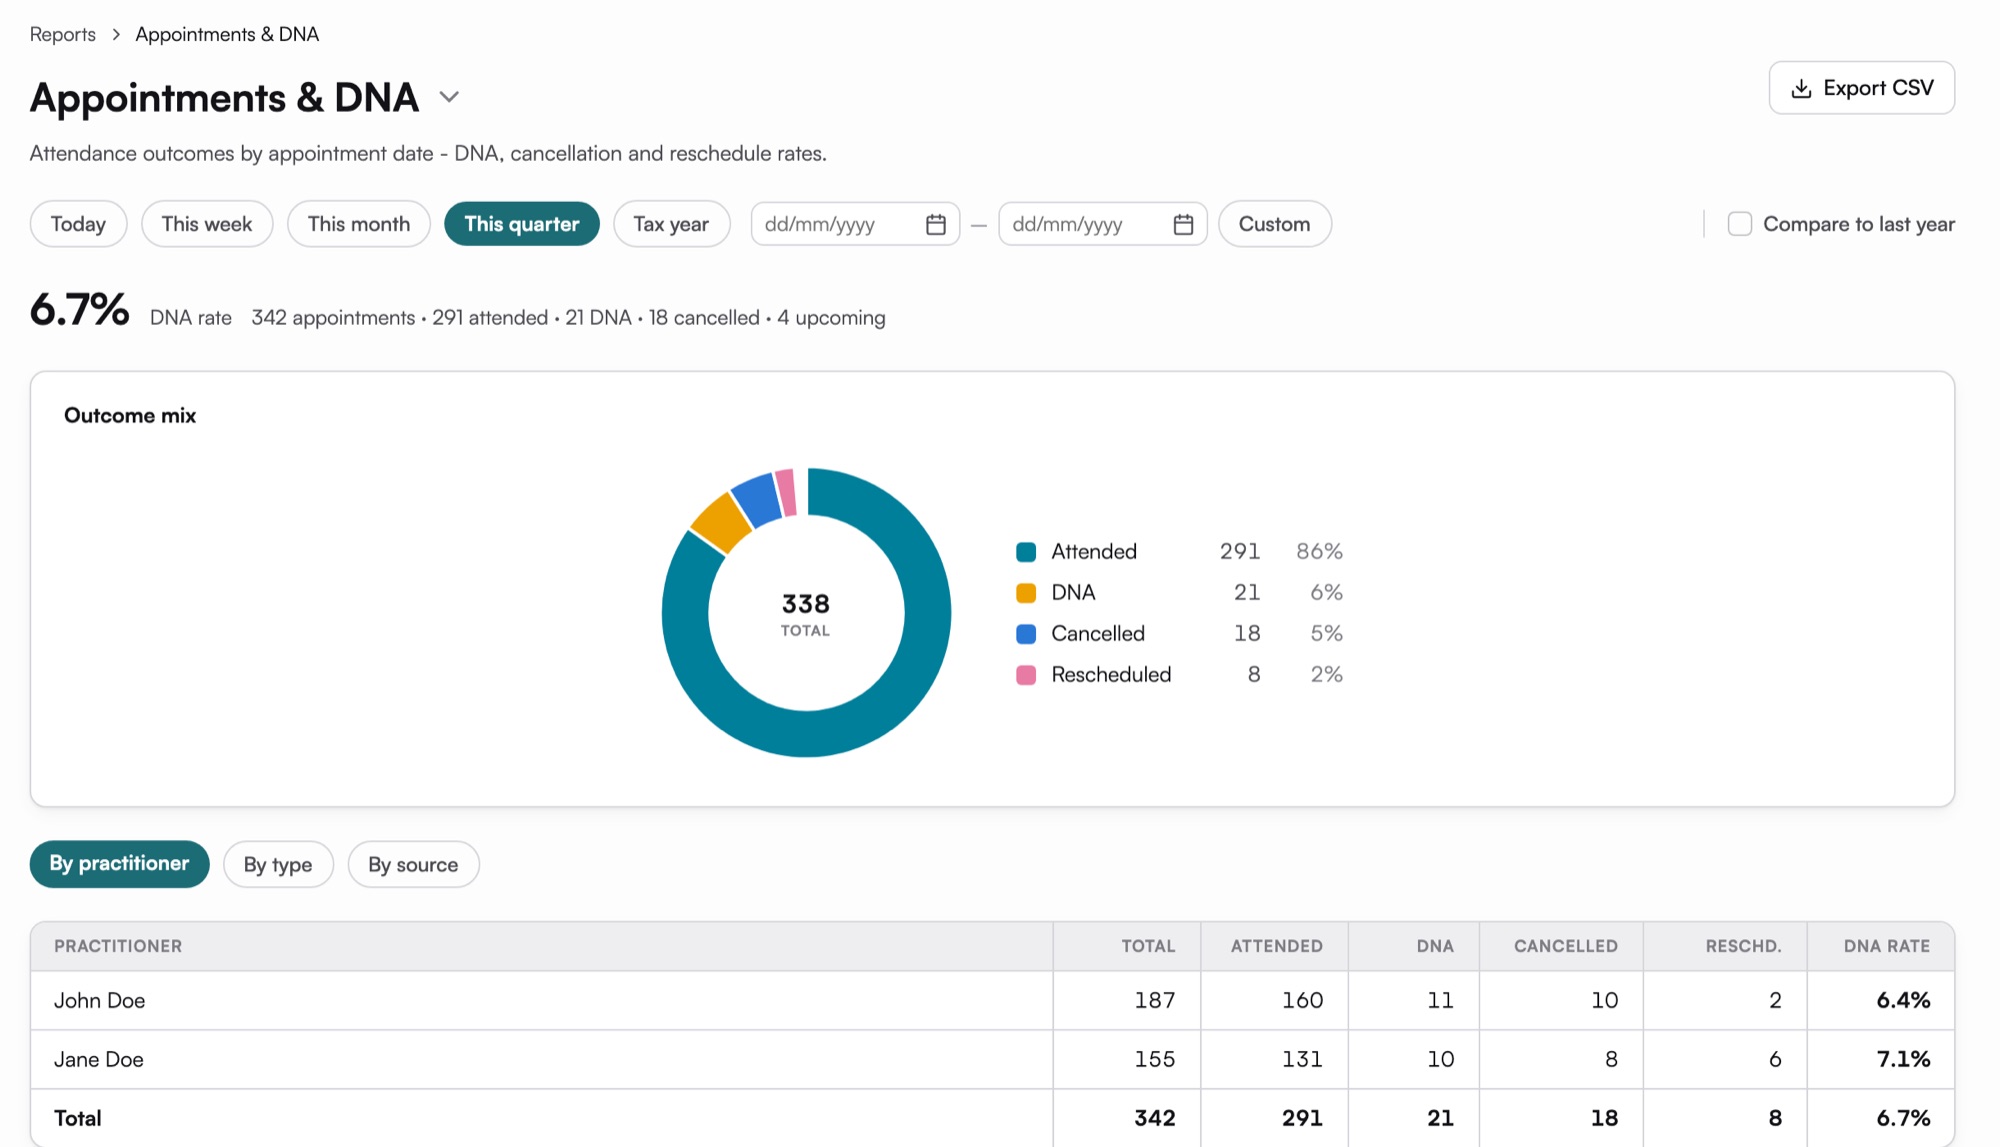2000x1147 pixels.
Task: Click the Export CSV download button
Action: coord(1861,88)
